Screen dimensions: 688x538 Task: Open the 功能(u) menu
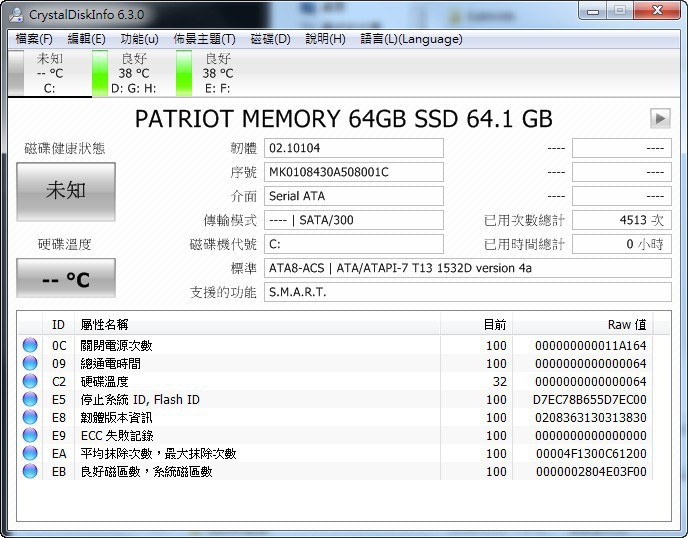(139, 39)
